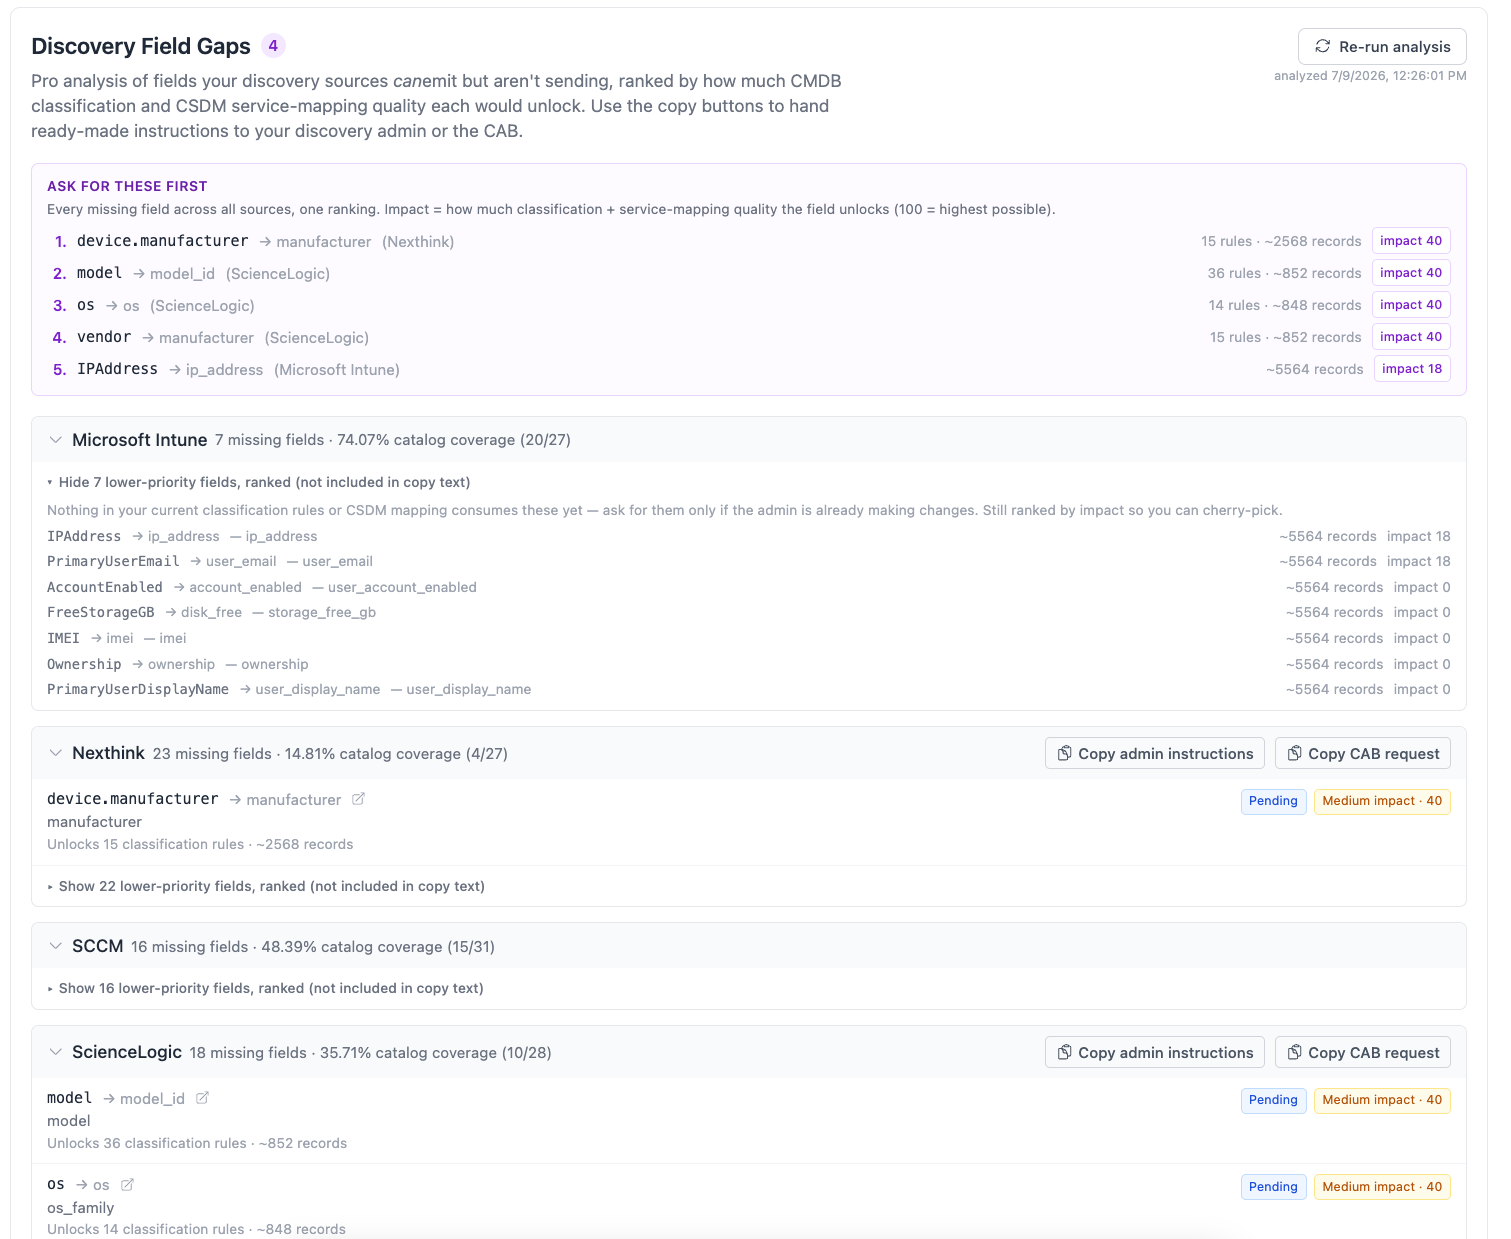
Task: Select ranked item vendor → manufacturer (ScienceLogic)
Action: (x=749, y=337)
